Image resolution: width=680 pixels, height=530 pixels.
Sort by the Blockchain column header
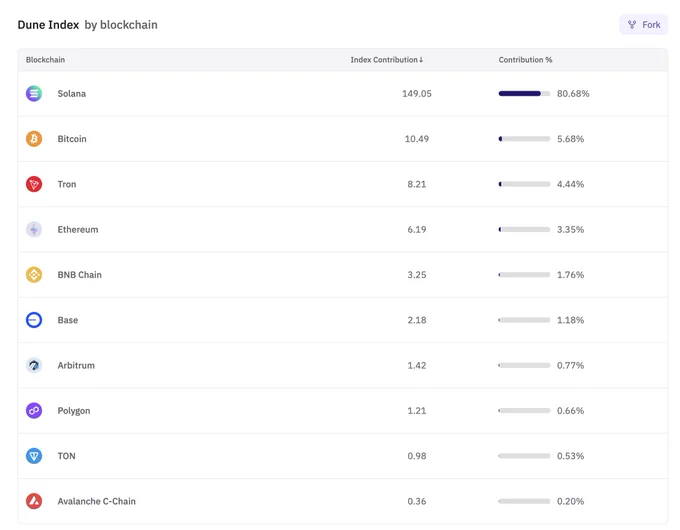point(46,60)
